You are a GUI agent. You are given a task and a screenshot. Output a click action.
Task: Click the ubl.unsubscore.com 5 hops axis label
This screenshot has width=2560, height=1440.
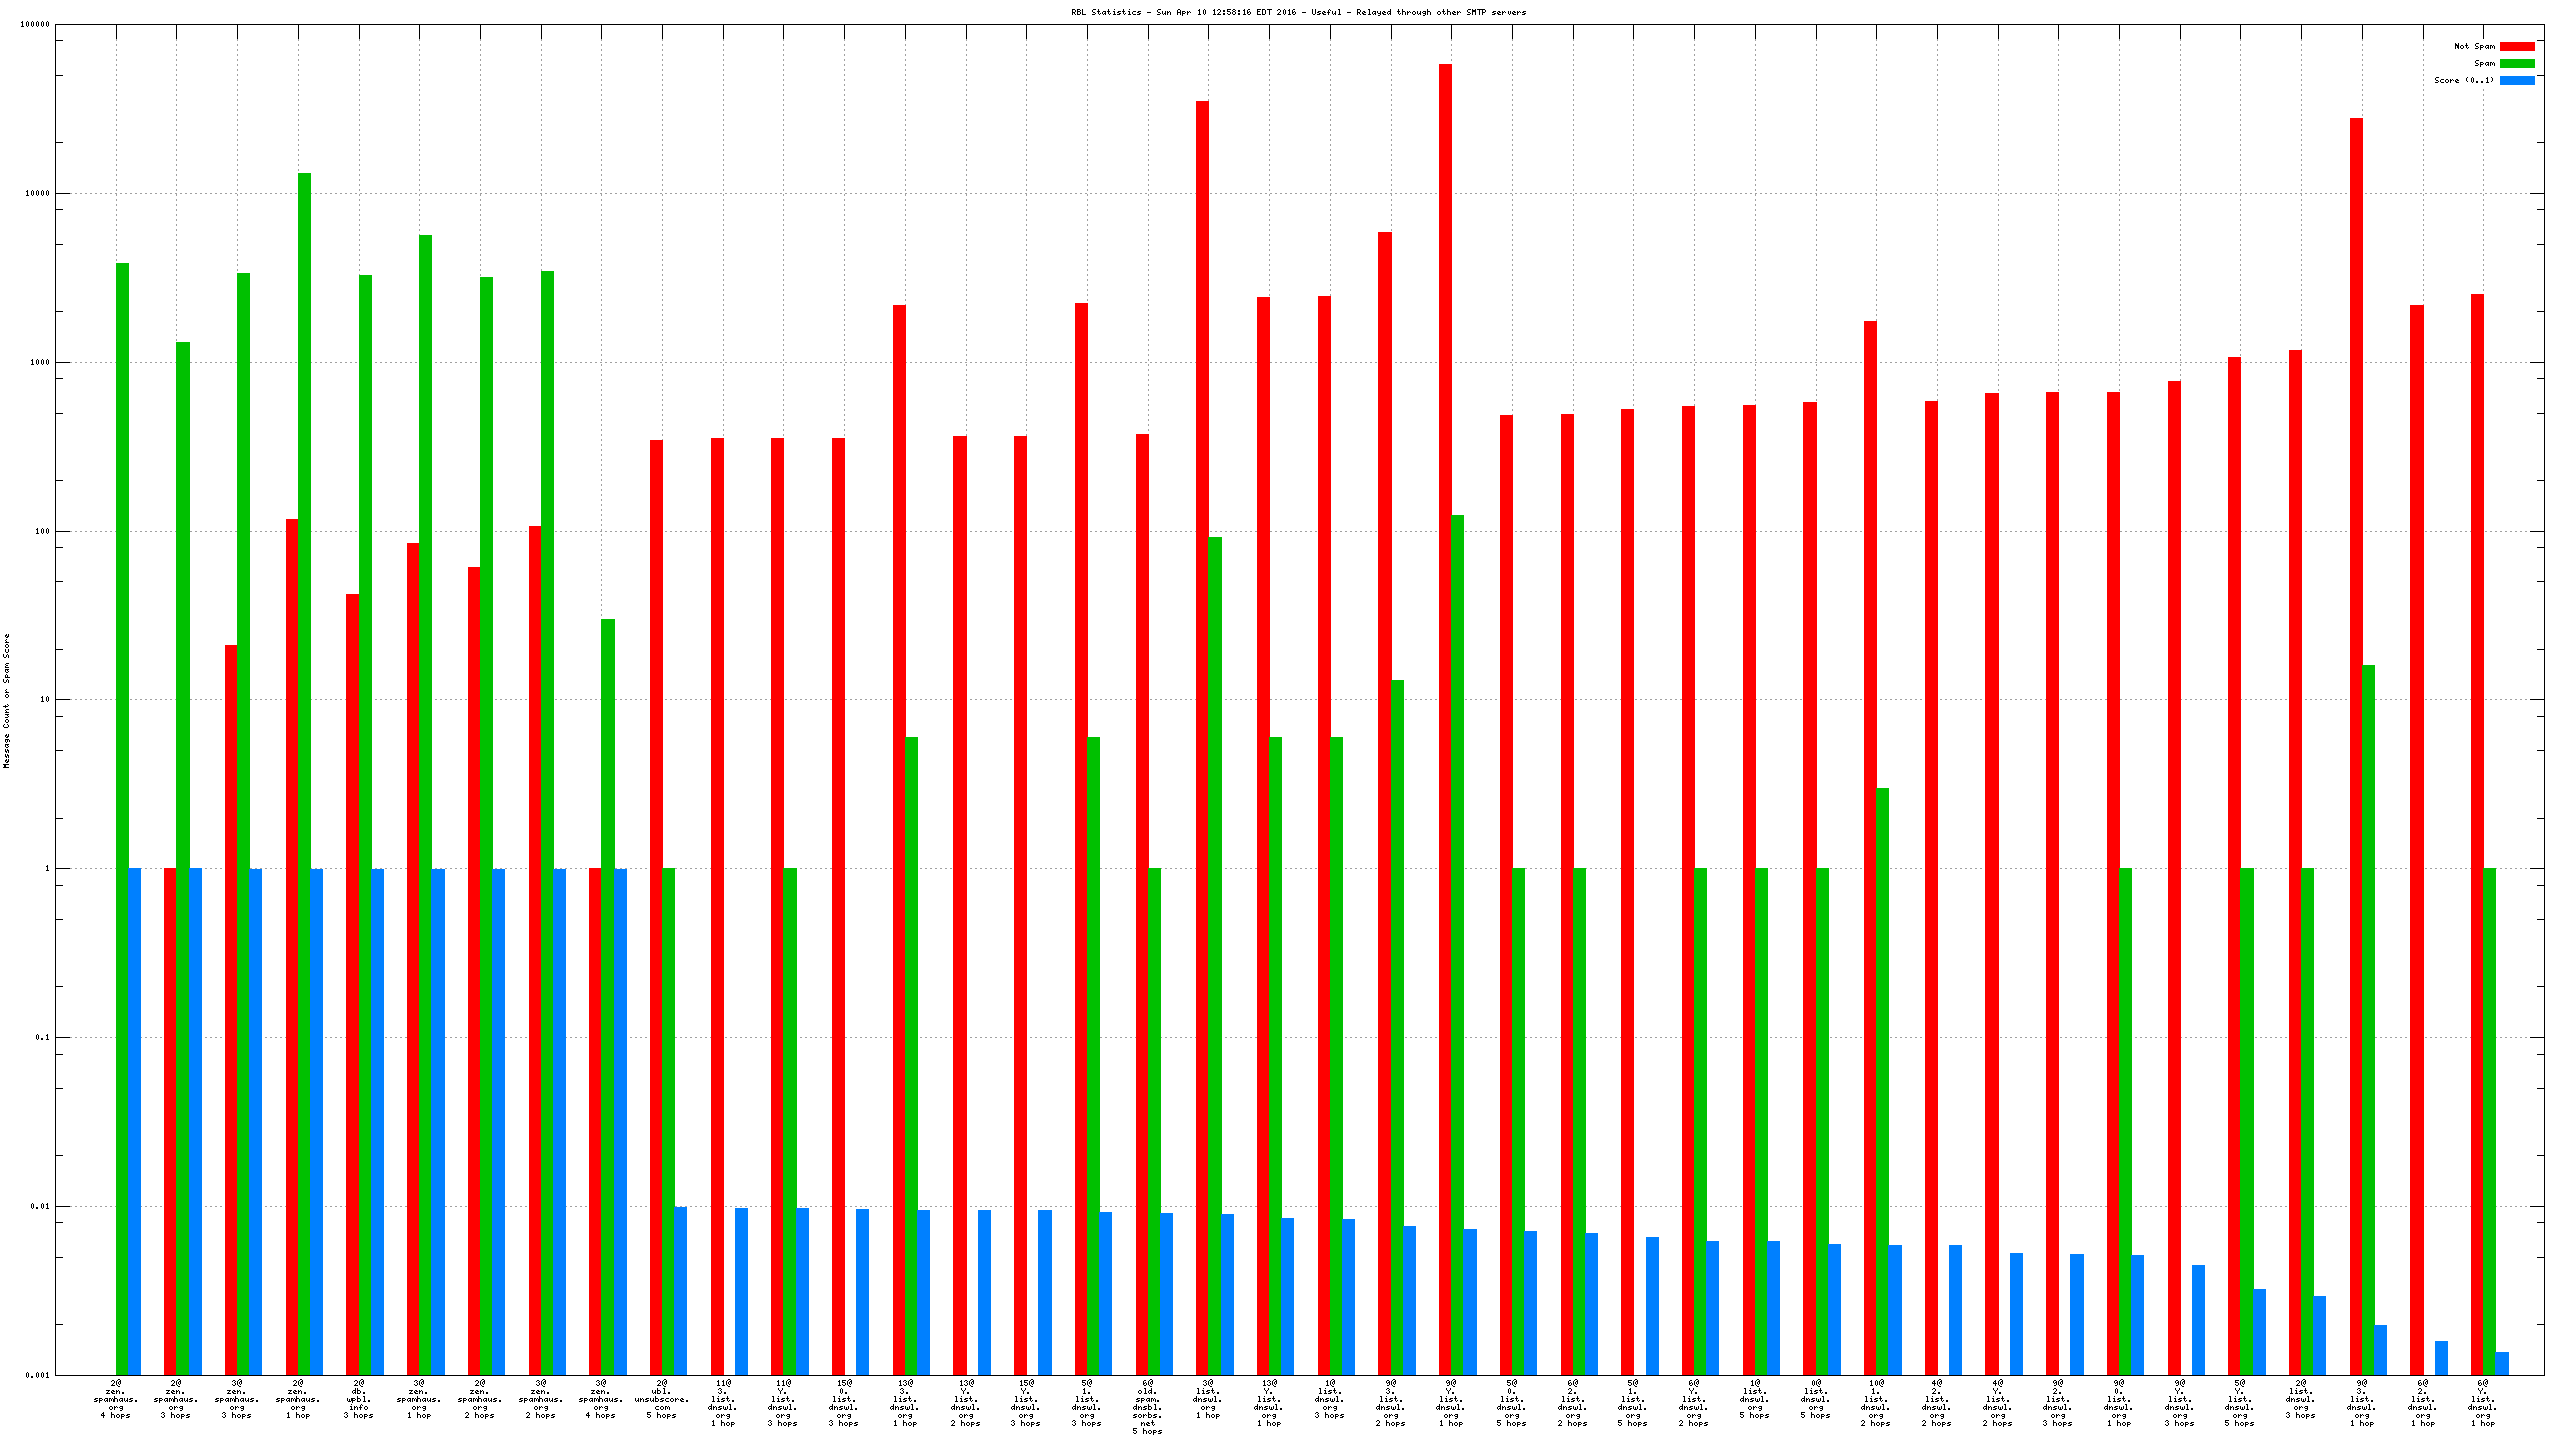coord(662,1399)
